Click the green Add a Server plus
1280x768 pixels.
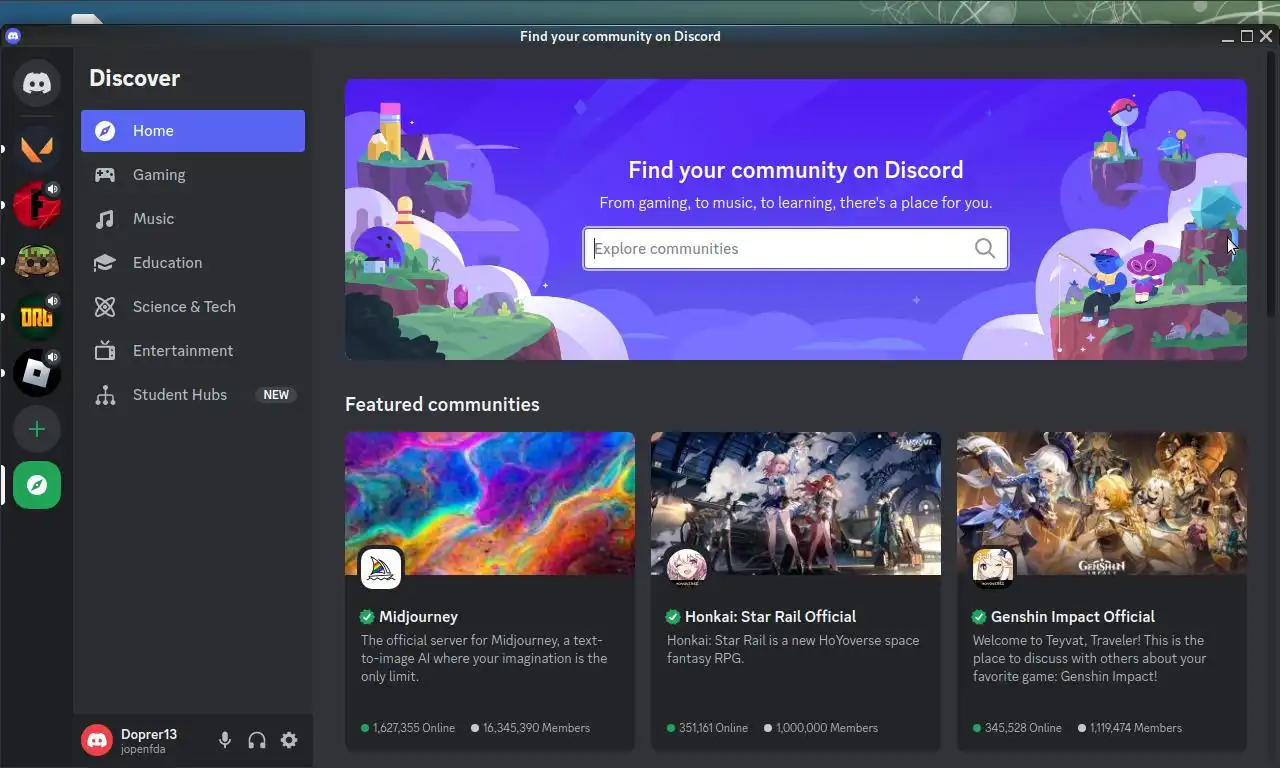(37, 429)
